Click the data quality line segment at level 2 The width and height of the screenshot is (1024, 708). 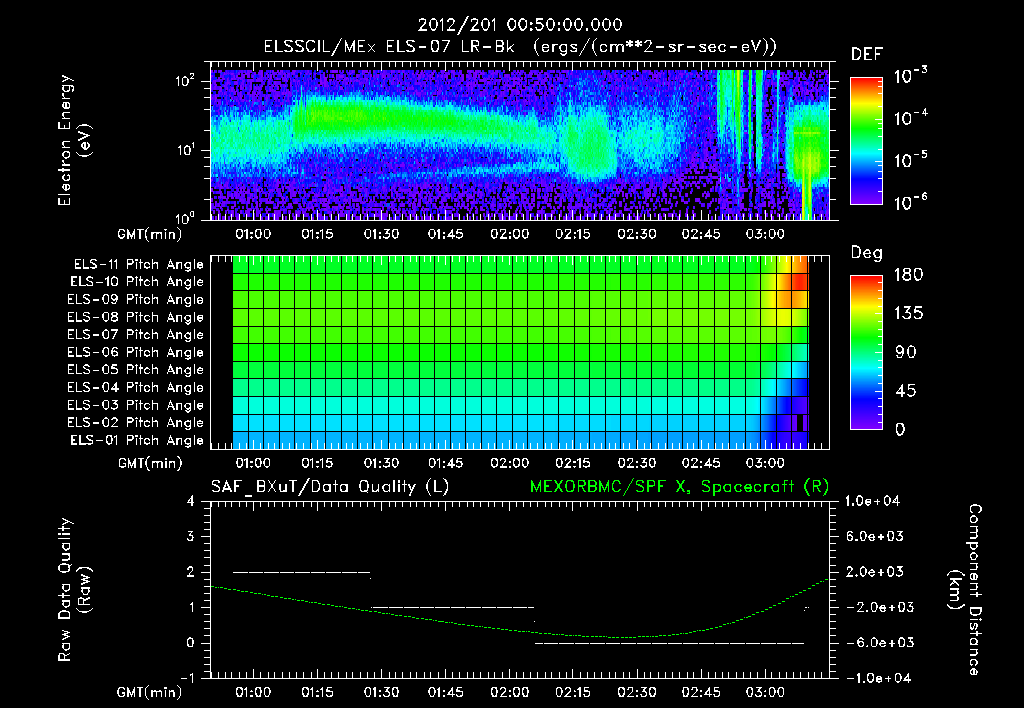click(x=302, y=572)
